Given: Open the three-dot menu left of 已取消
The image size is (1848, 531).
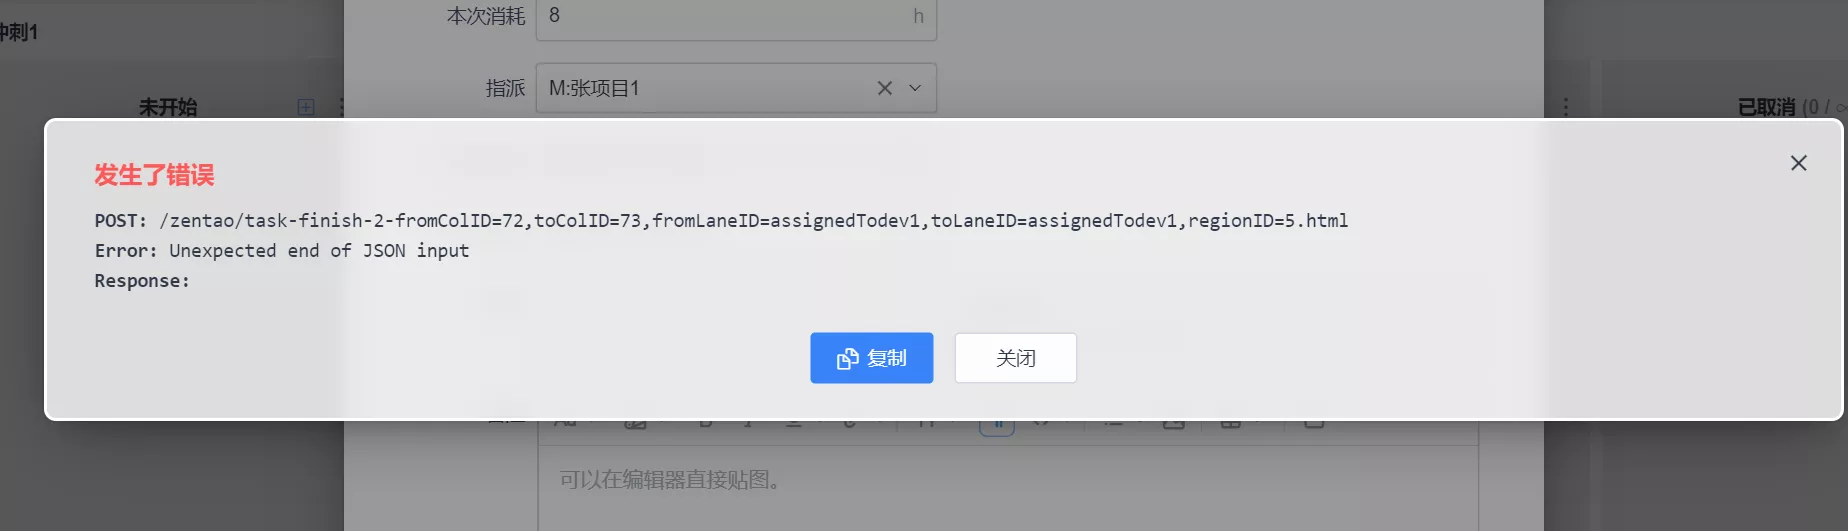Looking at the screenshot, I should 1566,107.
